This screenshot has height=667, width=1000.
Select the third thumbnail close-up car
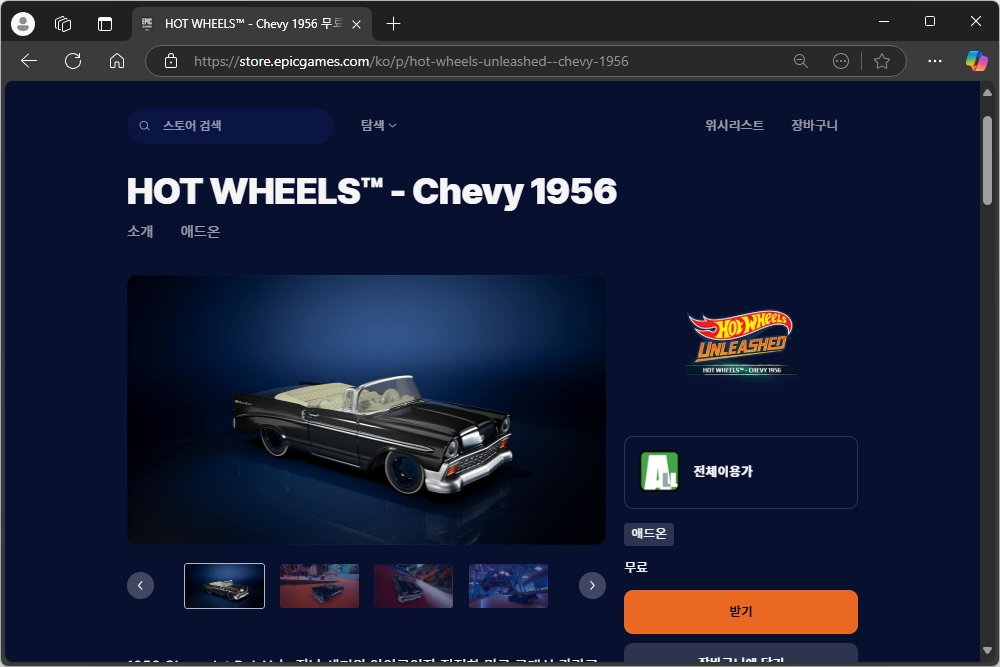[x=414, y=586]
